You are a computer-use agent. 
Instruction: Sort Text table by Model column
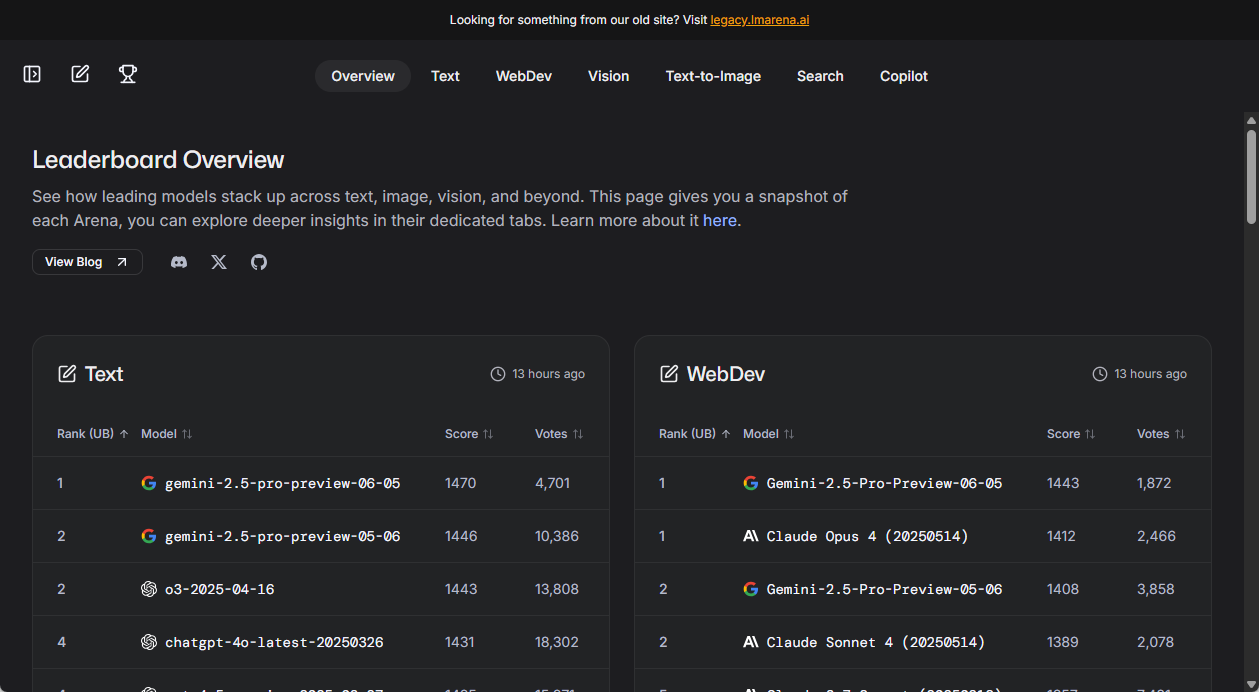click(x=166, y=434)
